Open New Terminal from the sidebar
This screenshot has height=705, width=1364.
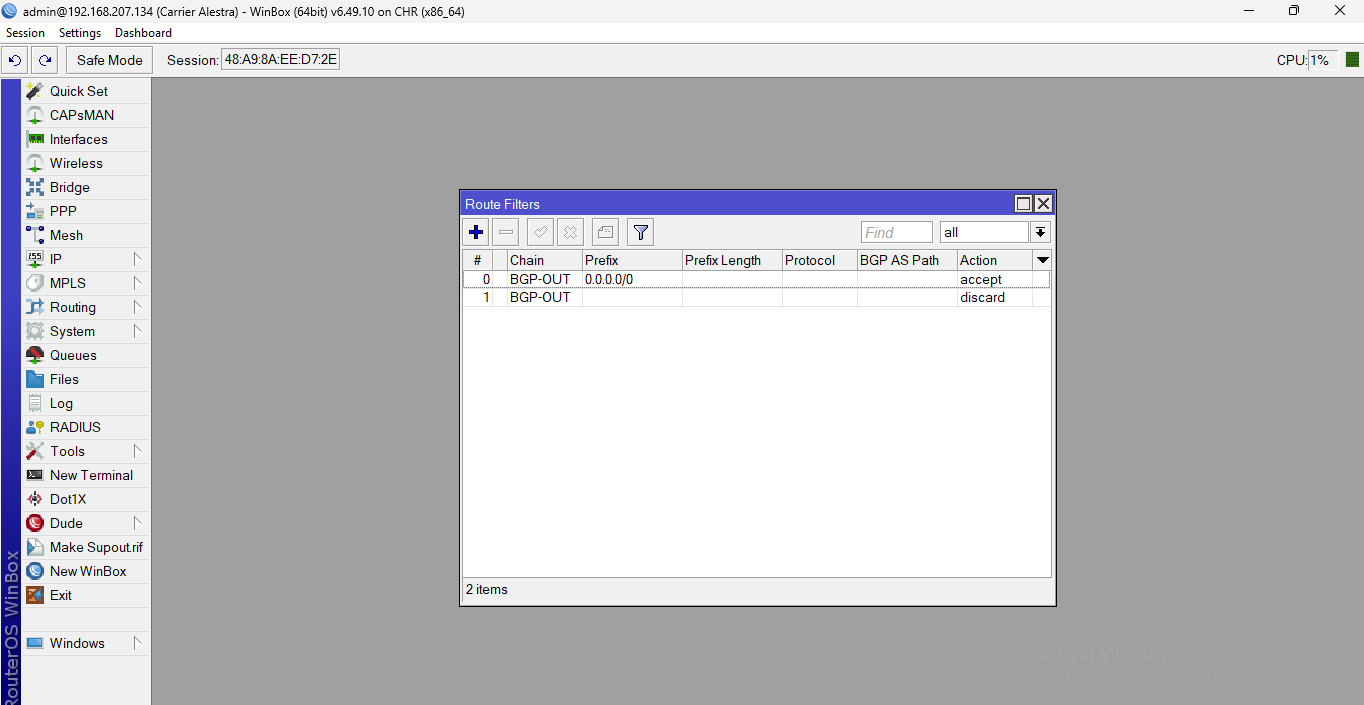(x=91, y=475)
